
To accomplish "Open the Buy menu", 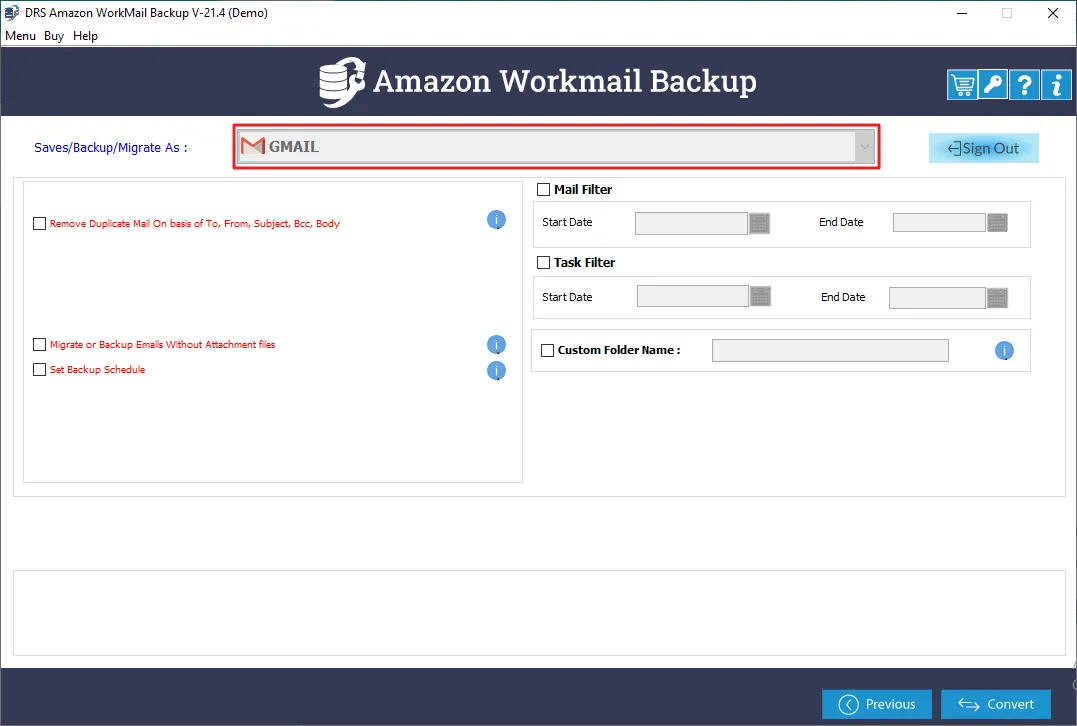I will click(x=54, y=36).
